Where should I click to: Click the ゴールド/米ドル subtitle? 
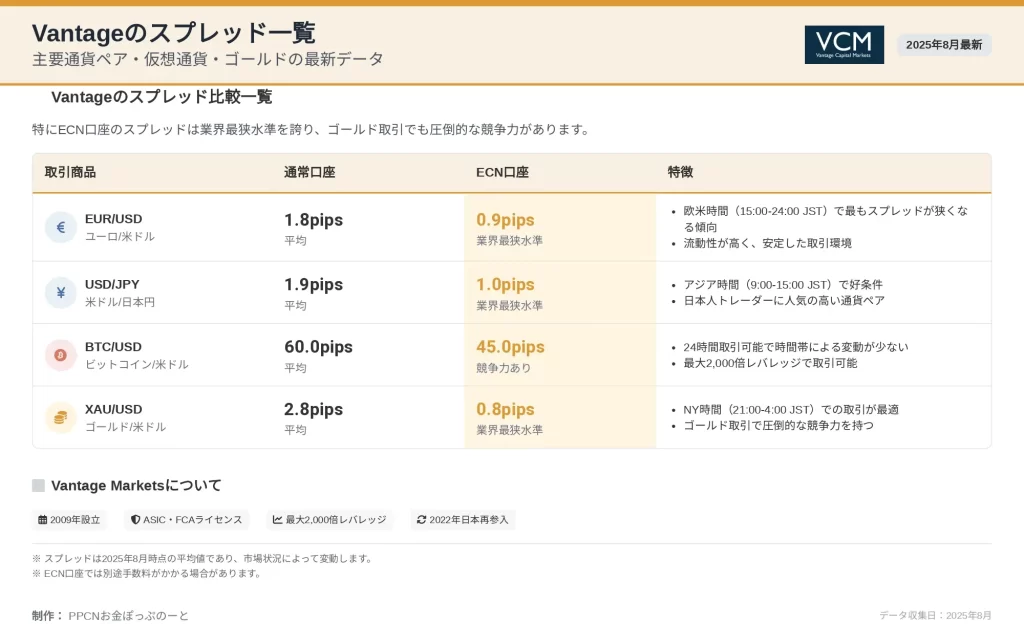click(125, 427)
